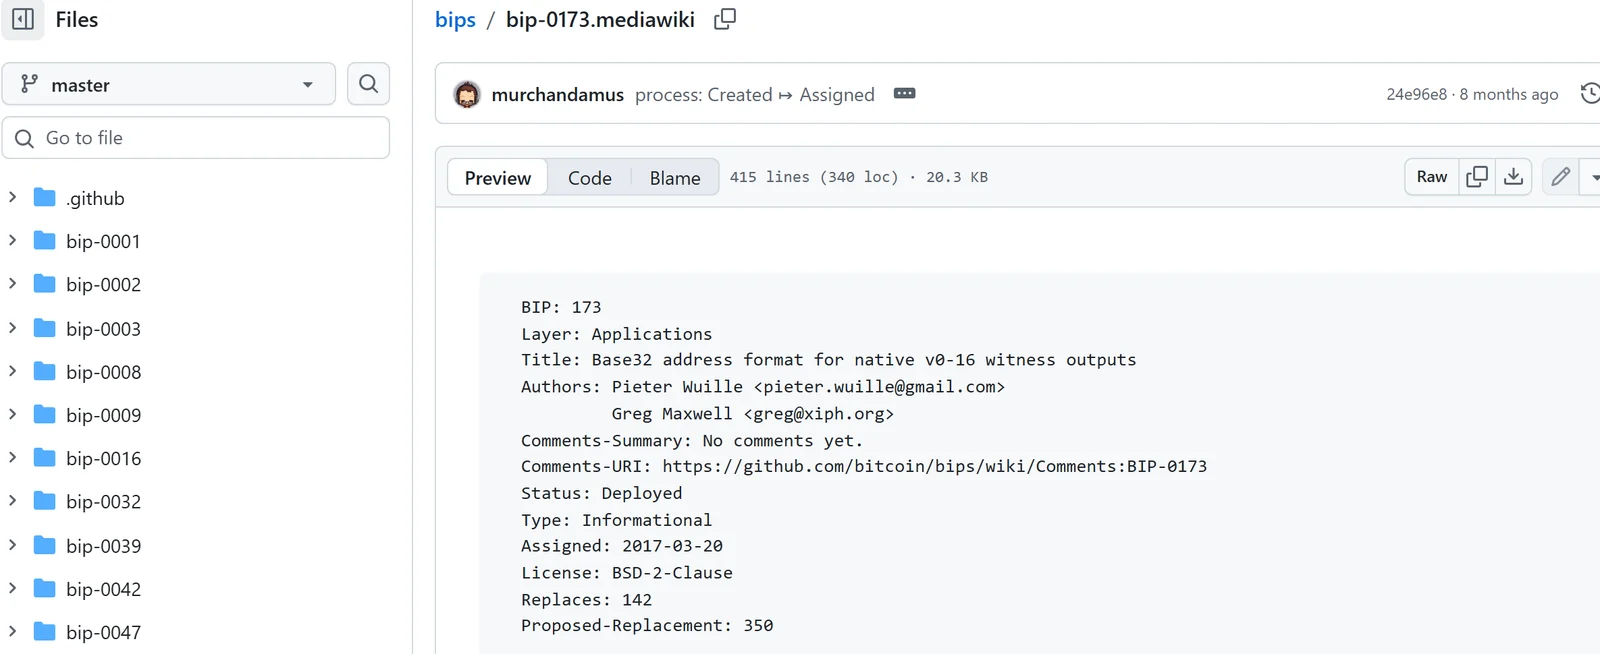Expand the bip-0032 folder chevron

click(12, 500)
